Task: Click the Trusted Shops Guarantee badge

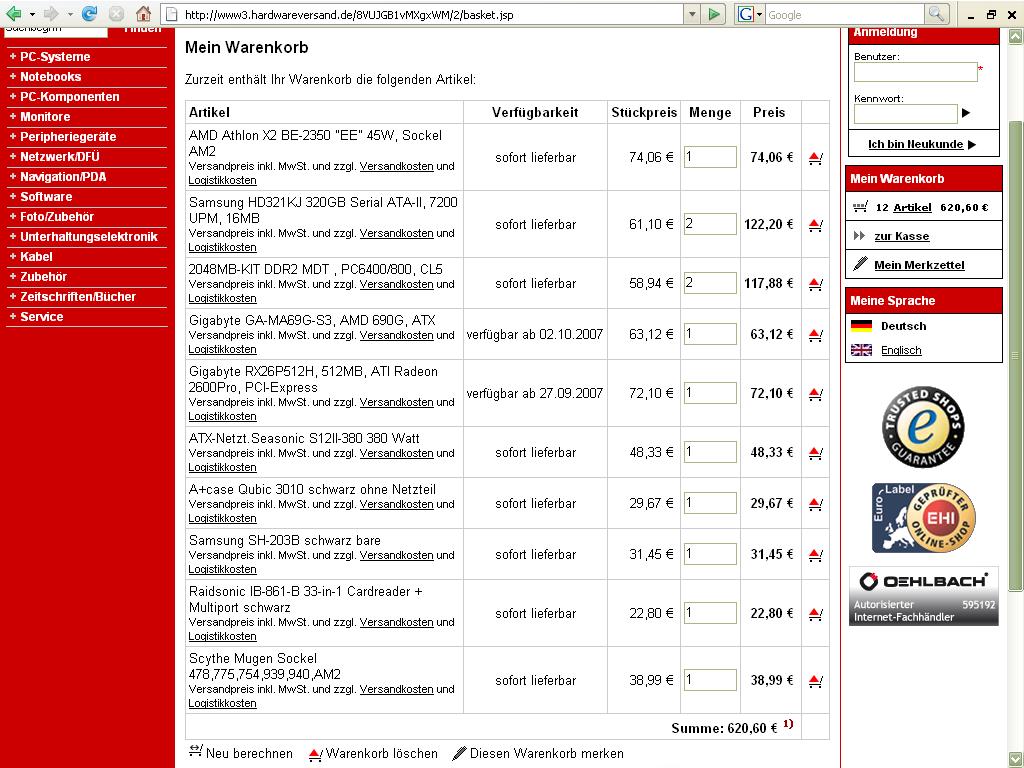Action: pyautogui.click(x=923, y=426)
